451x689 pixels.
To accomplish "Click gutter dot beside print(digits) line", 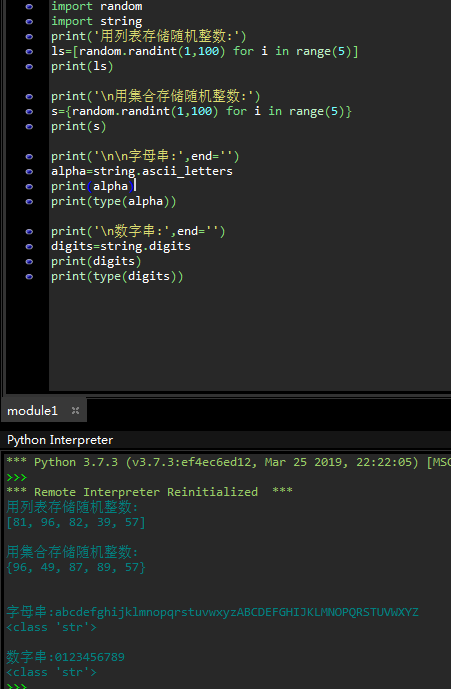I will (x=29, y=261).
